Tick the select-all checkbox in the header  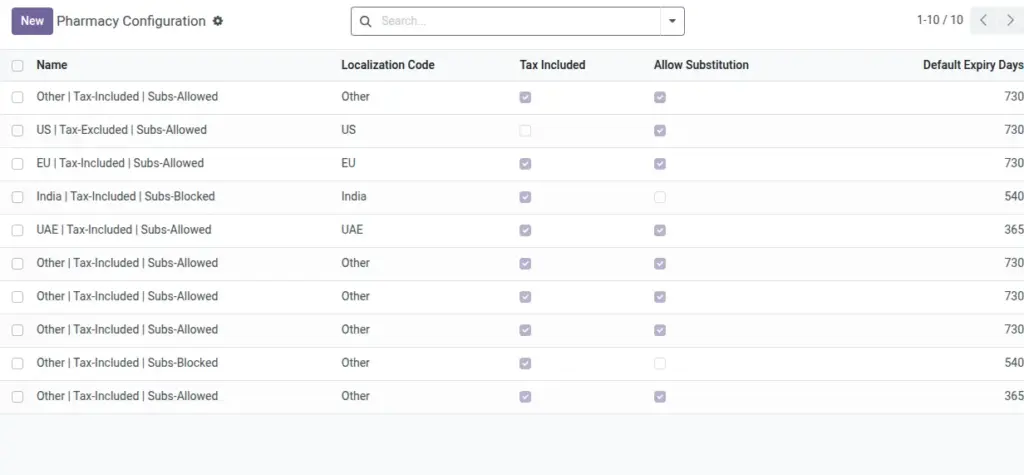click(x=18, y=65)
